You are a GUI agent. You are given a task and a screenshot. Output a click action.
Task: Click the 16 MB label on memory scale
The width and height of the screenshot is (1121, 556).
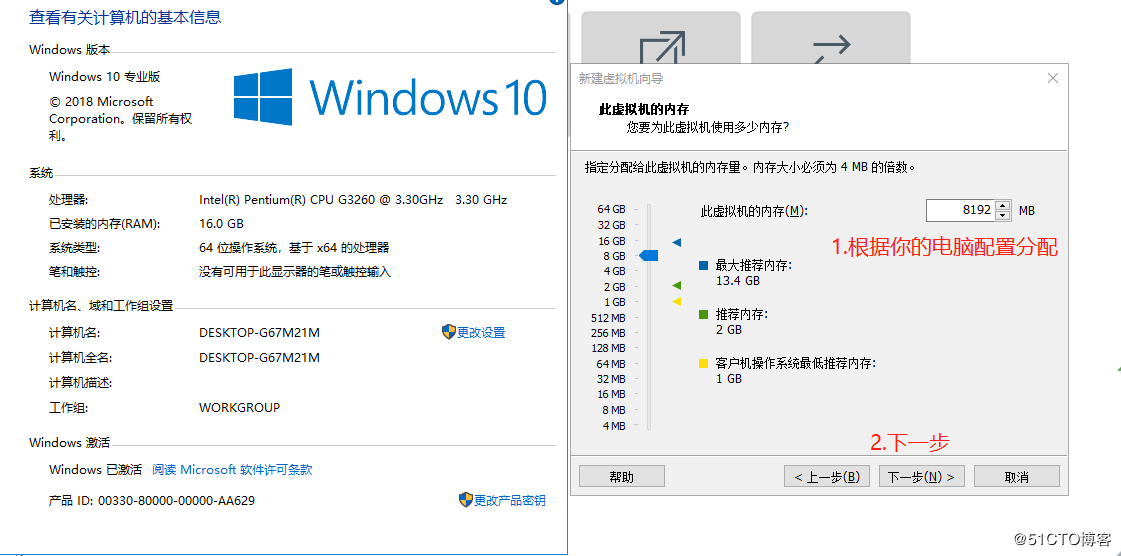[611, 394]
